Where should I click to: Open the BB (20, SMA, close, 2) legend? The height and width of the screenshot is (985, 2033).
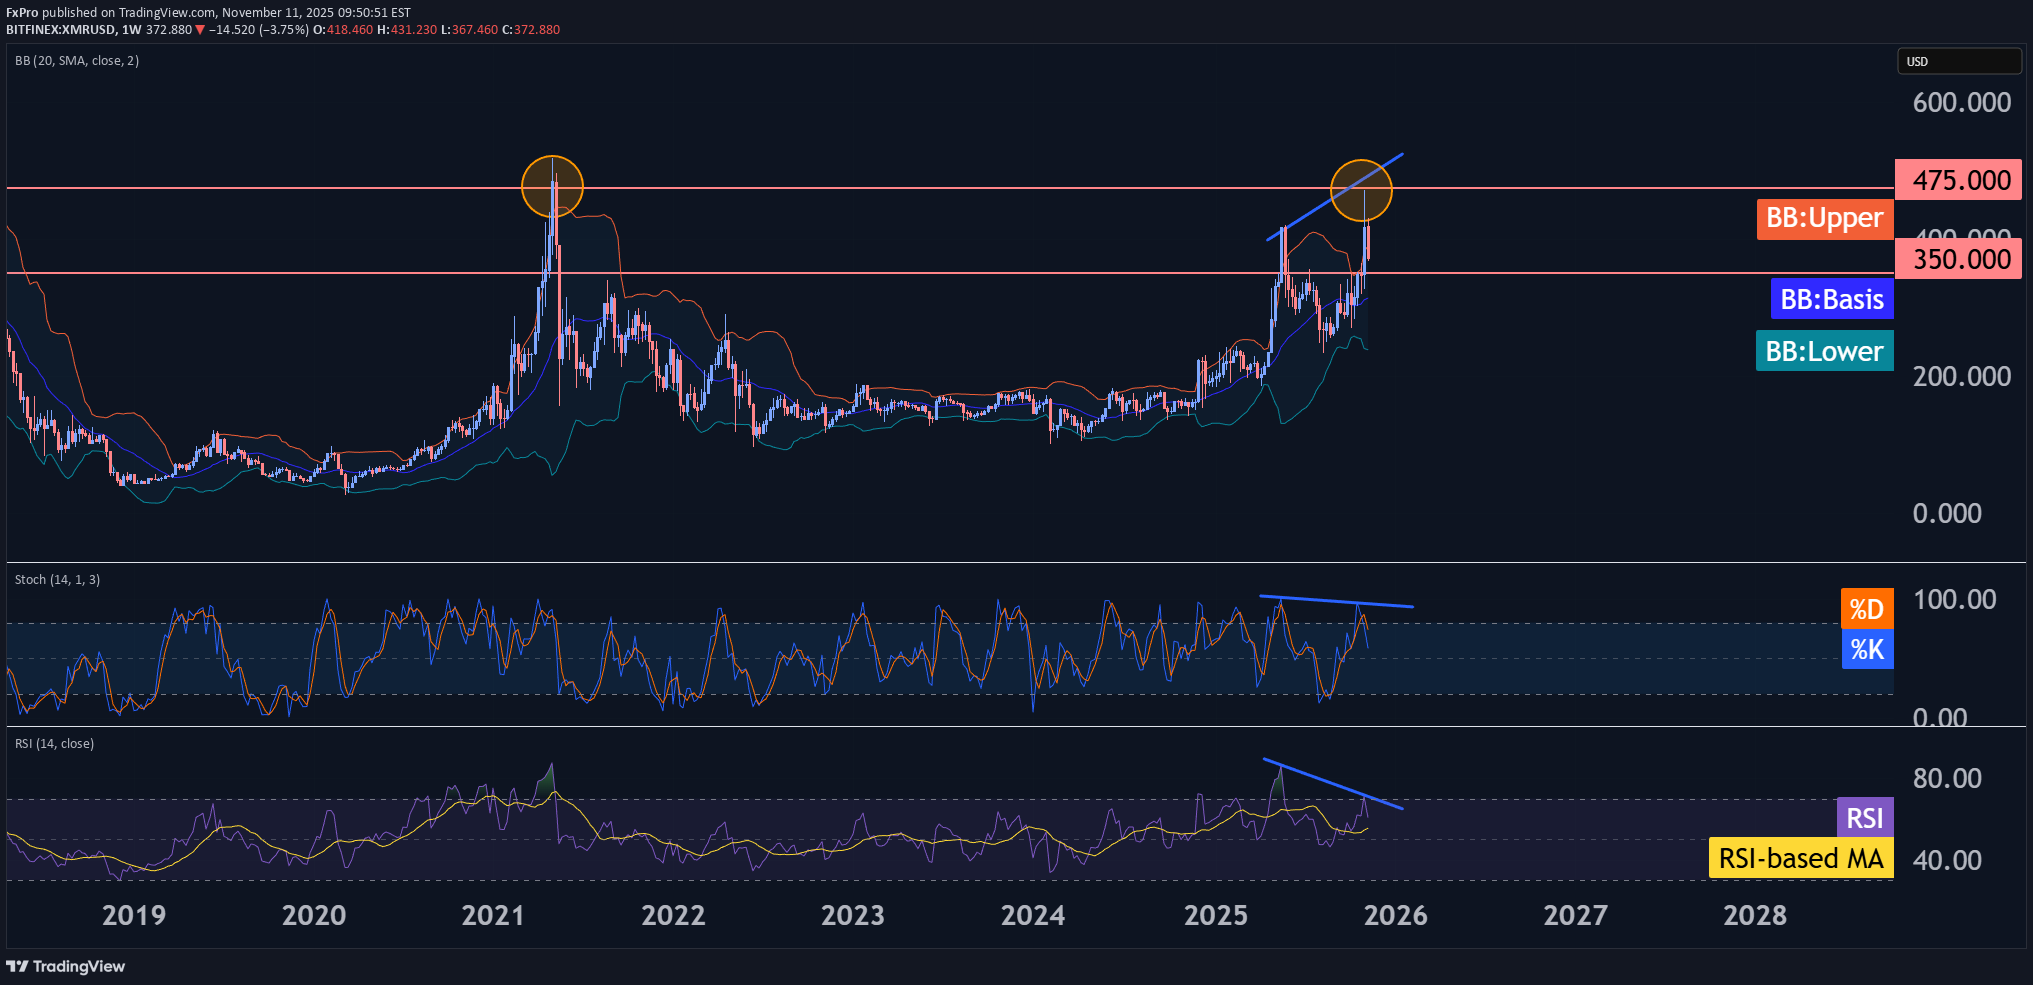[x=77, y=61]
